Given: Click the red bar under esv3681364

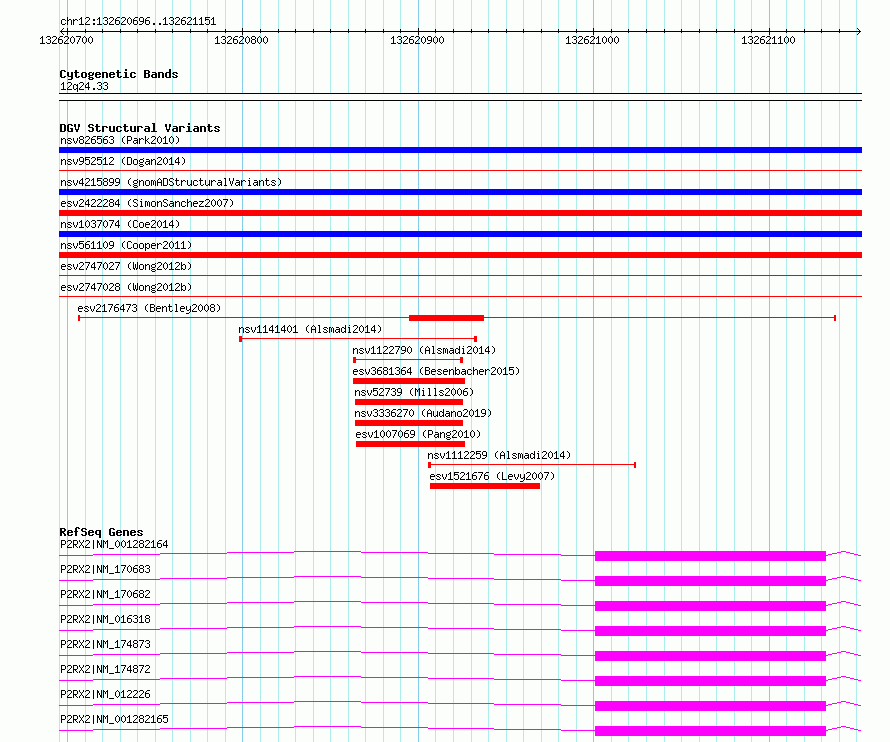Looking at the screenshot, I should coord(409,381).
